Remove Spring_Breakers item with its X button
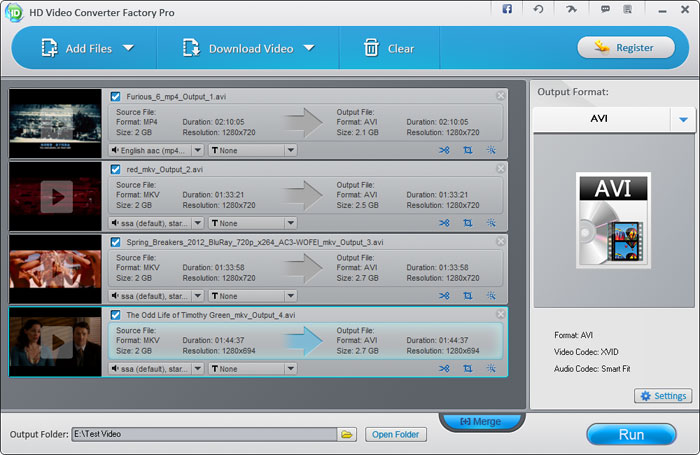The width and height of the screenshot is (700, 455). point(500,241)
